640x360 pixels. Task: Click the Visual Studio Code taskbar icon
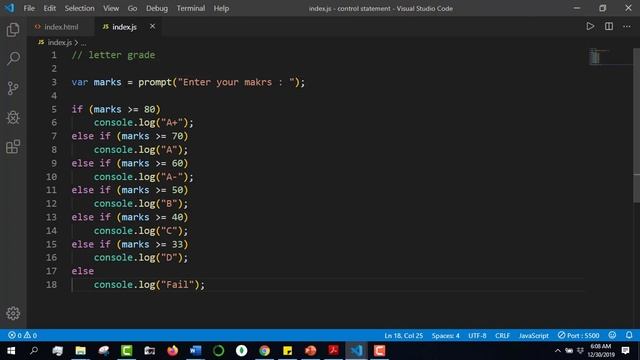[356, 351]
